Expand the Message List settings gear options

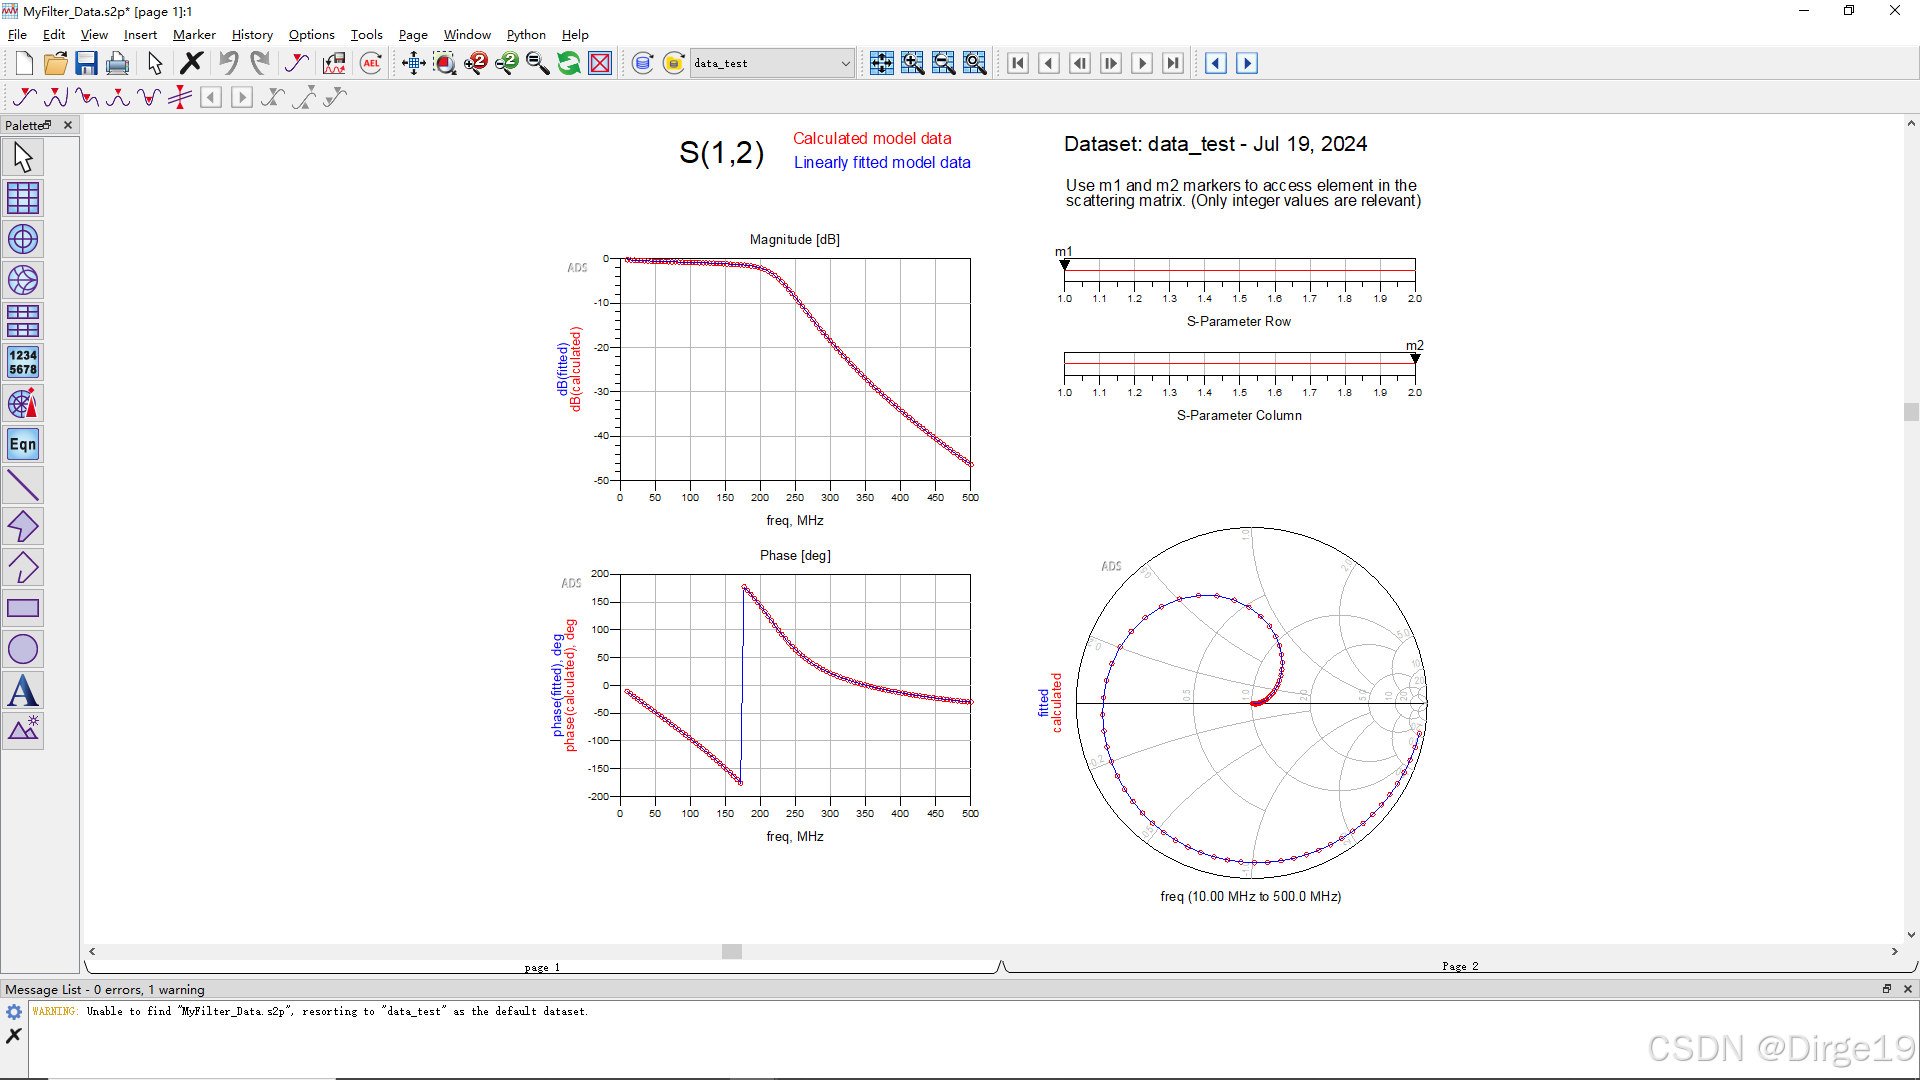coord(13,1012)
